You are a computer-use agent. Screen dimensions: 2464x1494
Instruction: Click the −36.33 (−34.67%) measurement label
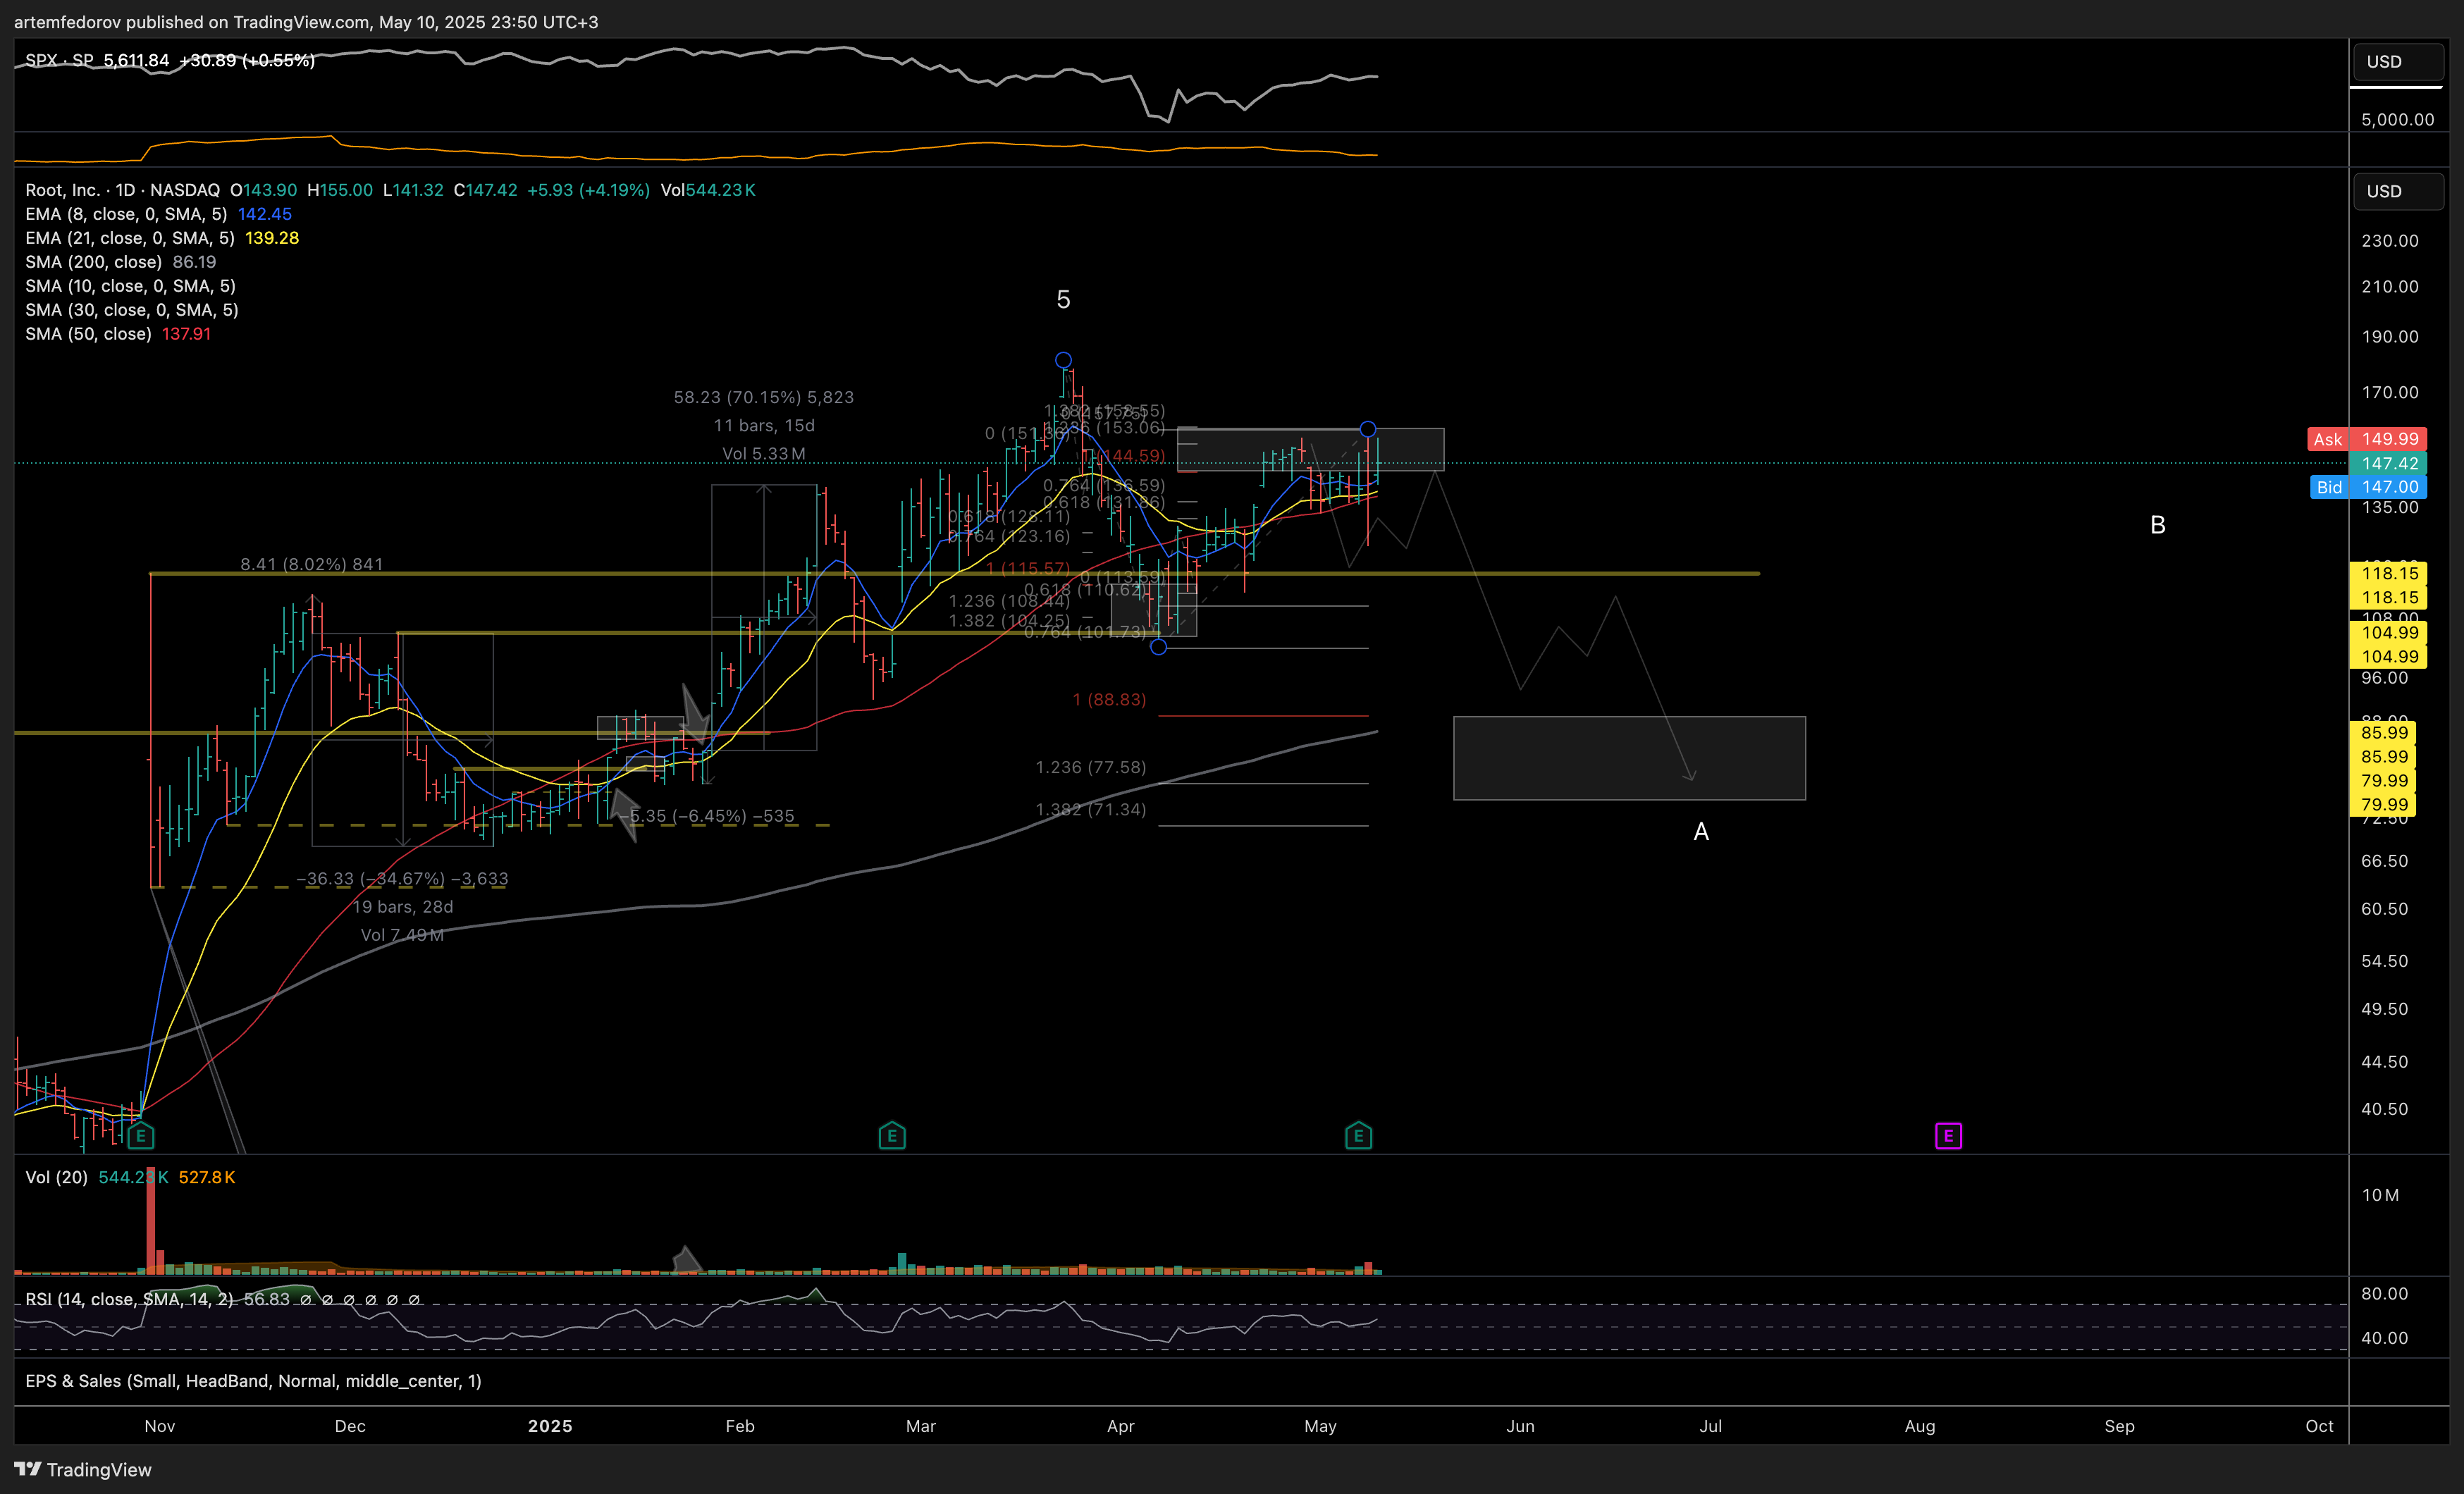402,879
